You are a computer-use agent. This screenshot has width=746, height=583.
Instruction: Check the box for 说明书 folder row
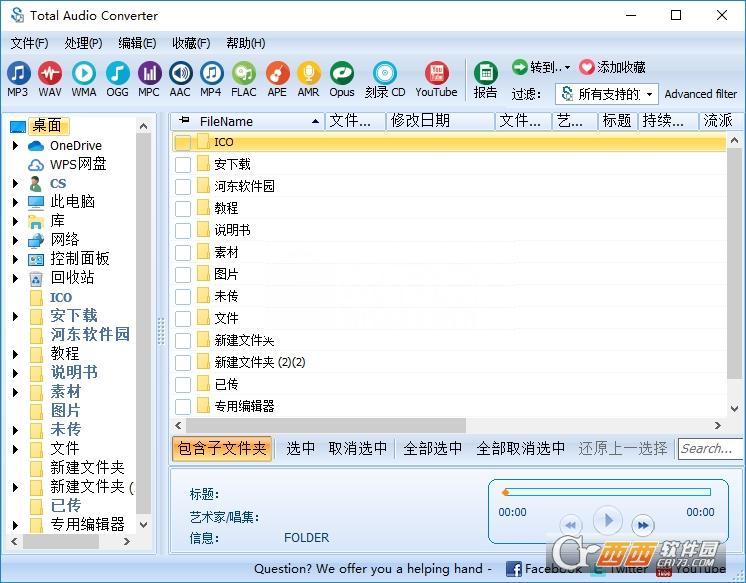[x=183, y=231]
